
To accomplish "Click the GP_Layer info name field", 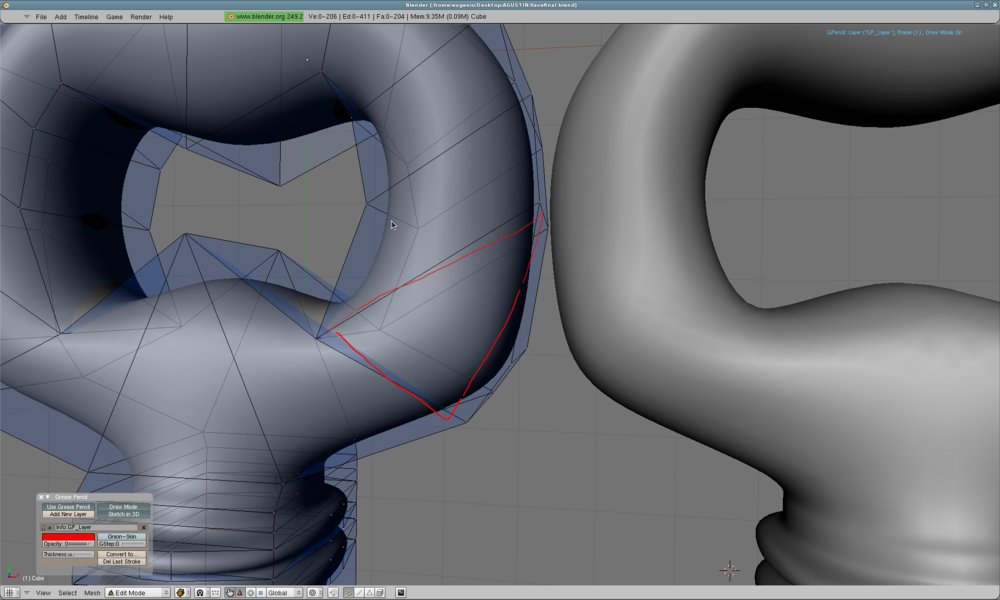I will click(96, 527).
